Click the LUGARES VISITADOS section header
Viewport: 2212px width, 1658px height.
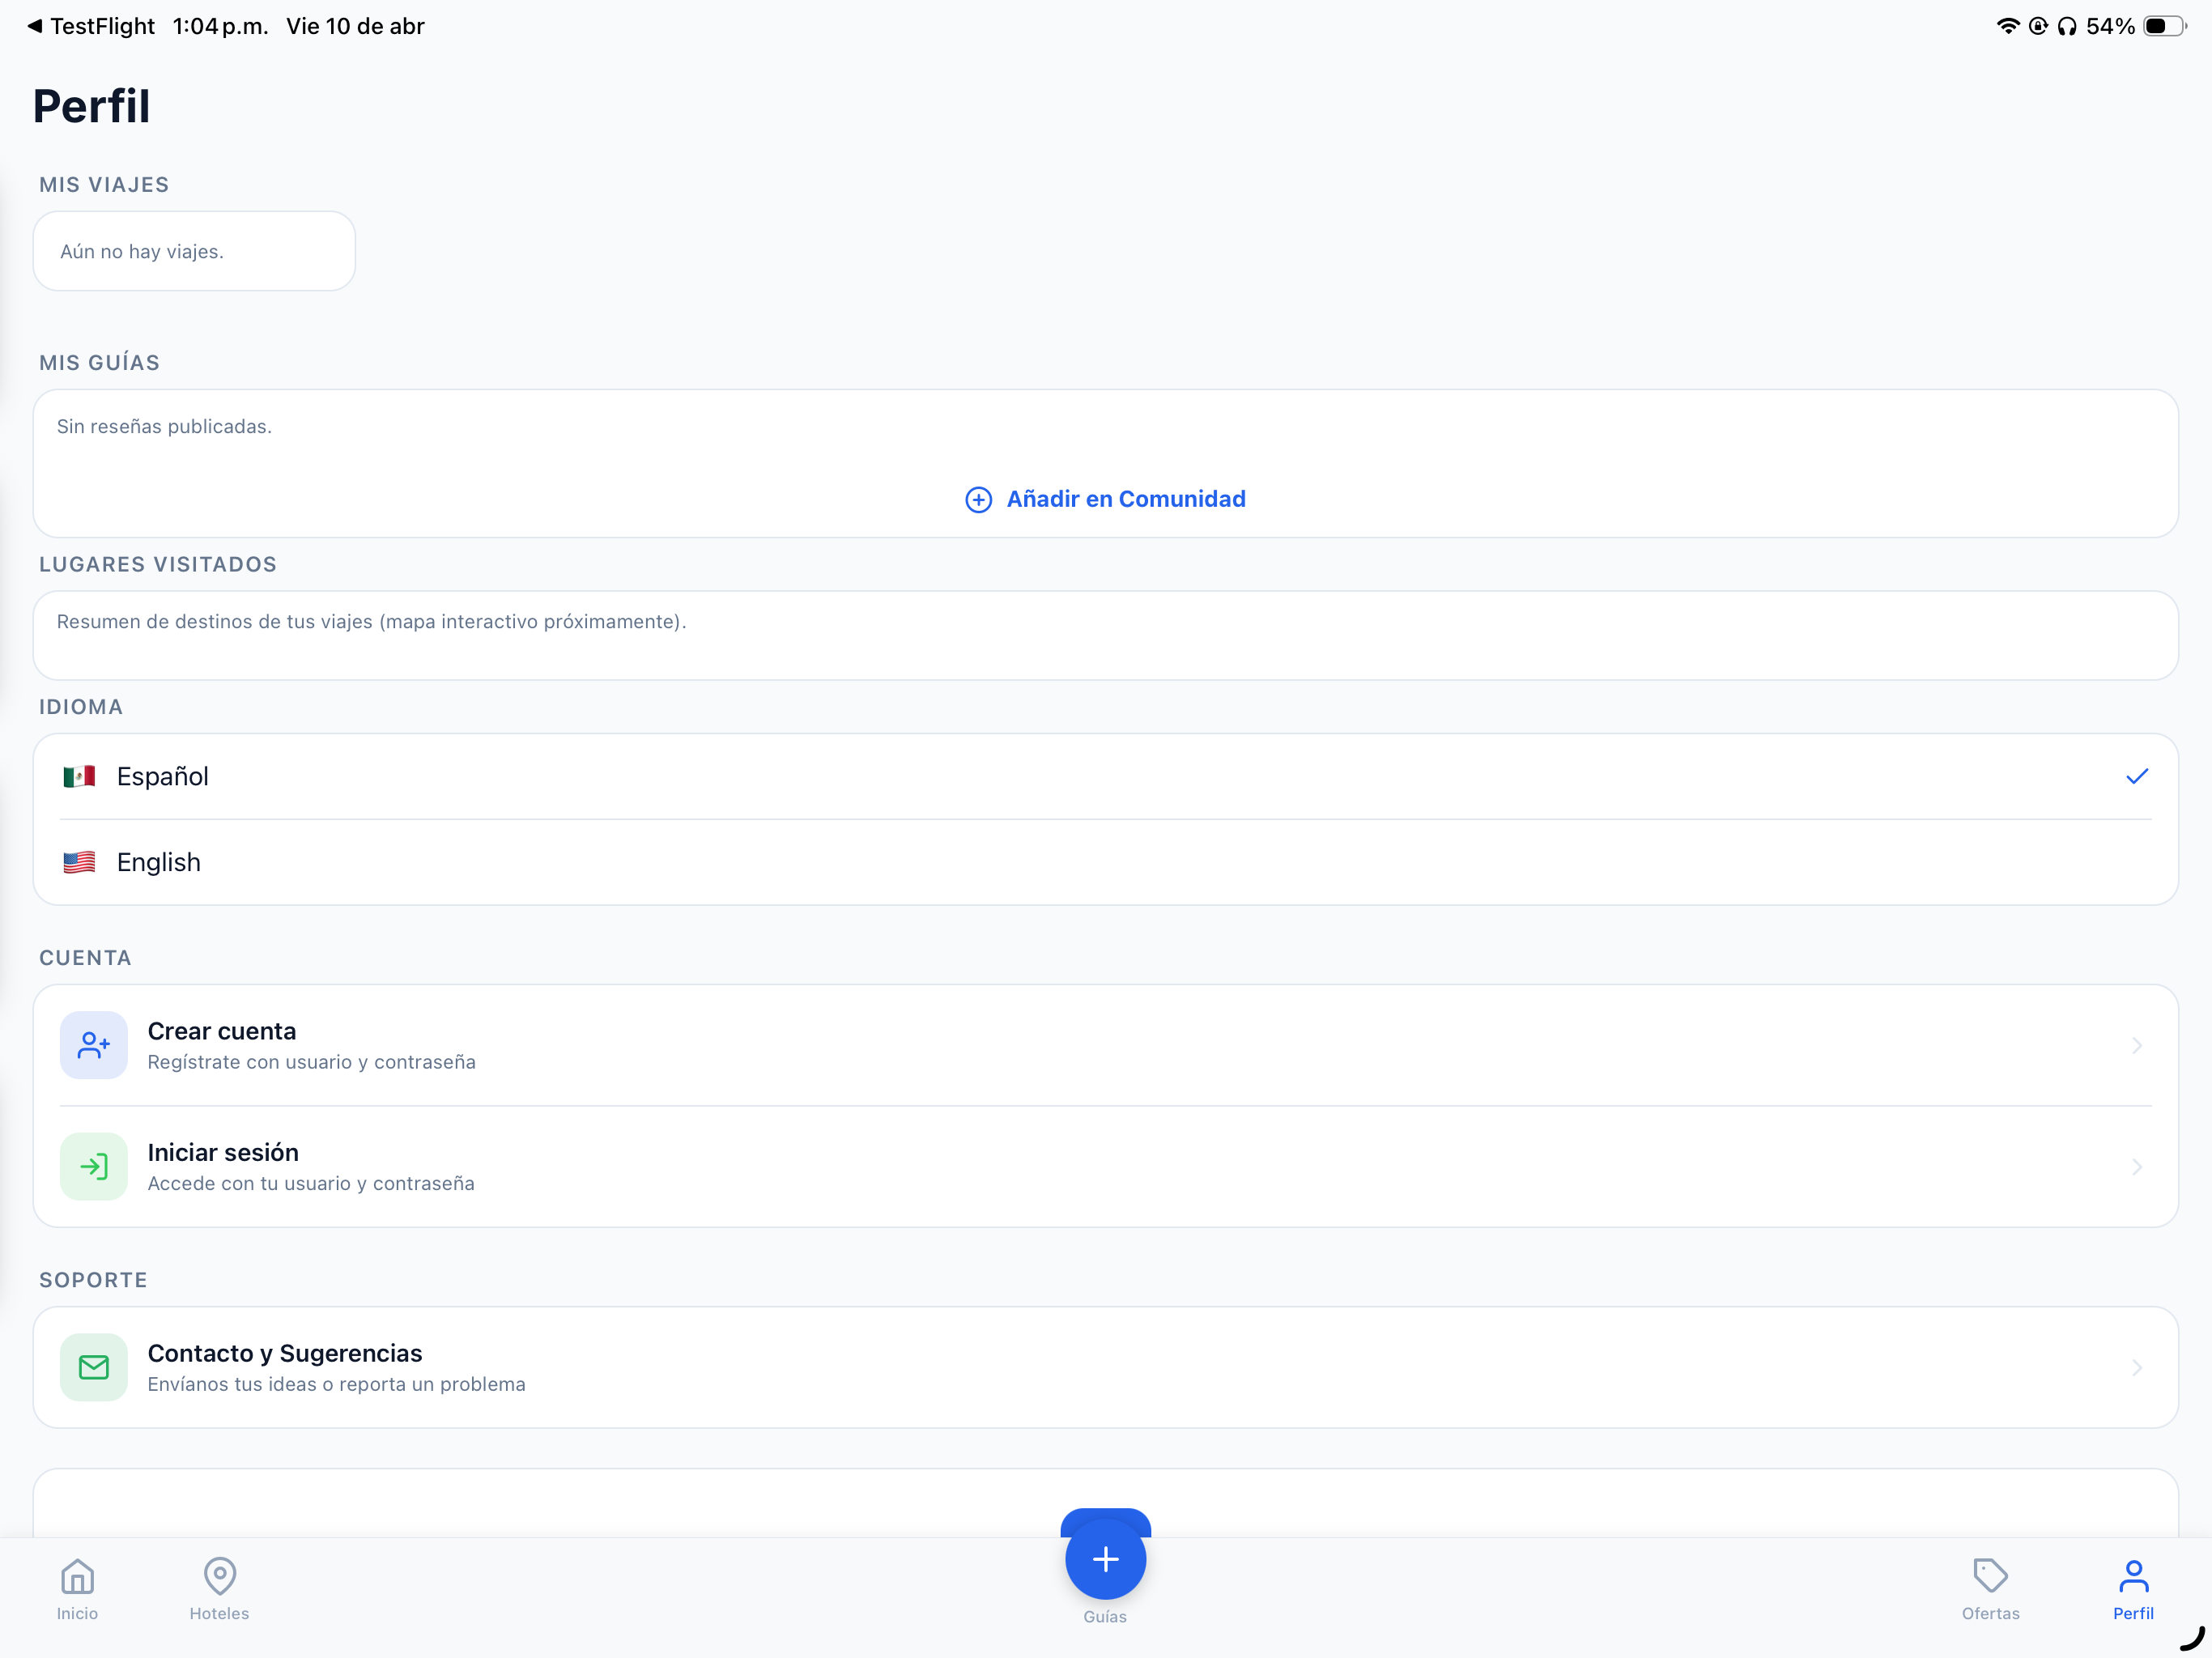coord(158,564)
